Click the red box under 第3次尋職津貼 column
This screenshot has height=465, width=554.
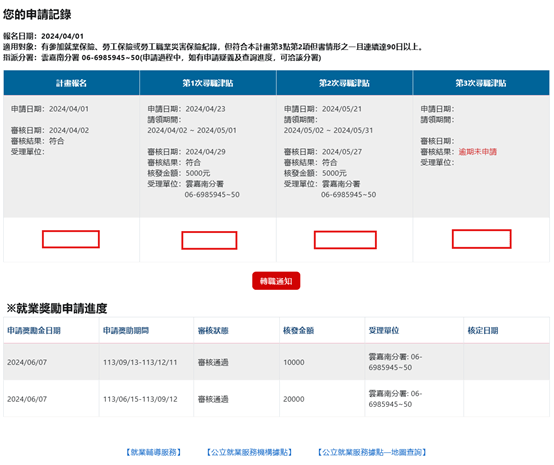pyautogui.click(x=482, y=239)
